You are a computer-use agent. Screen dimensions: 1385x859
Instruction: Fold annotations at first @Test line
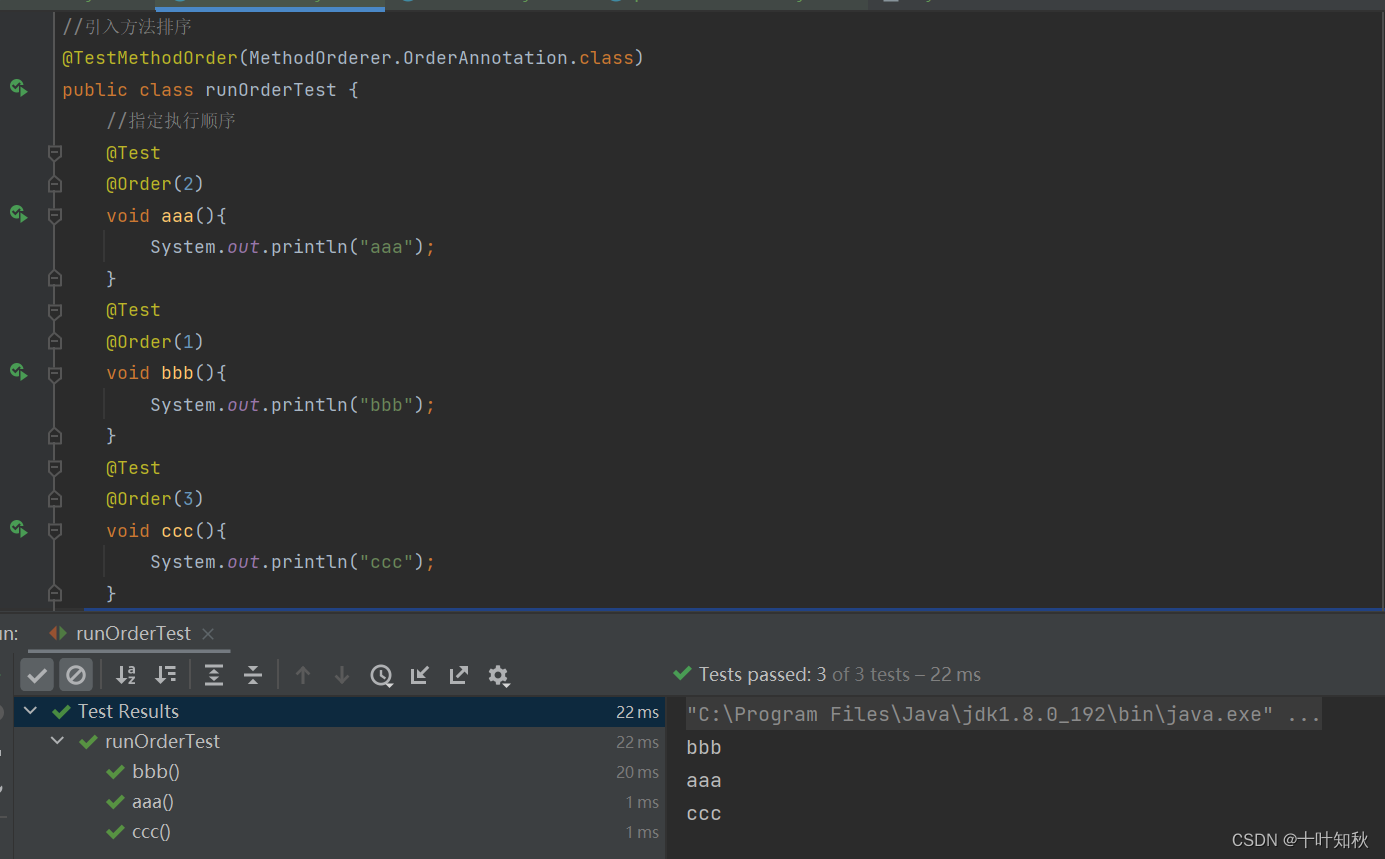pos(55,152)
